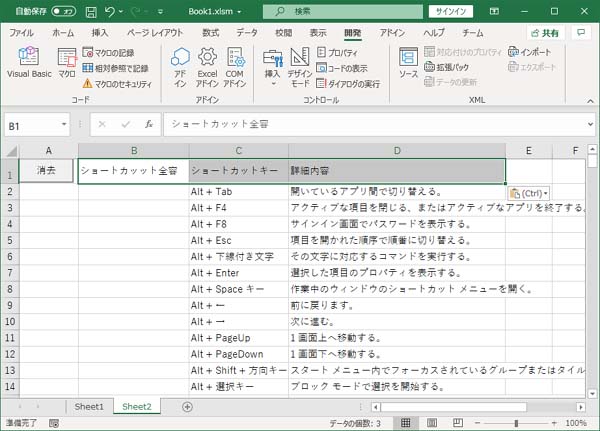Click the Undo arrow

[109, 11]
